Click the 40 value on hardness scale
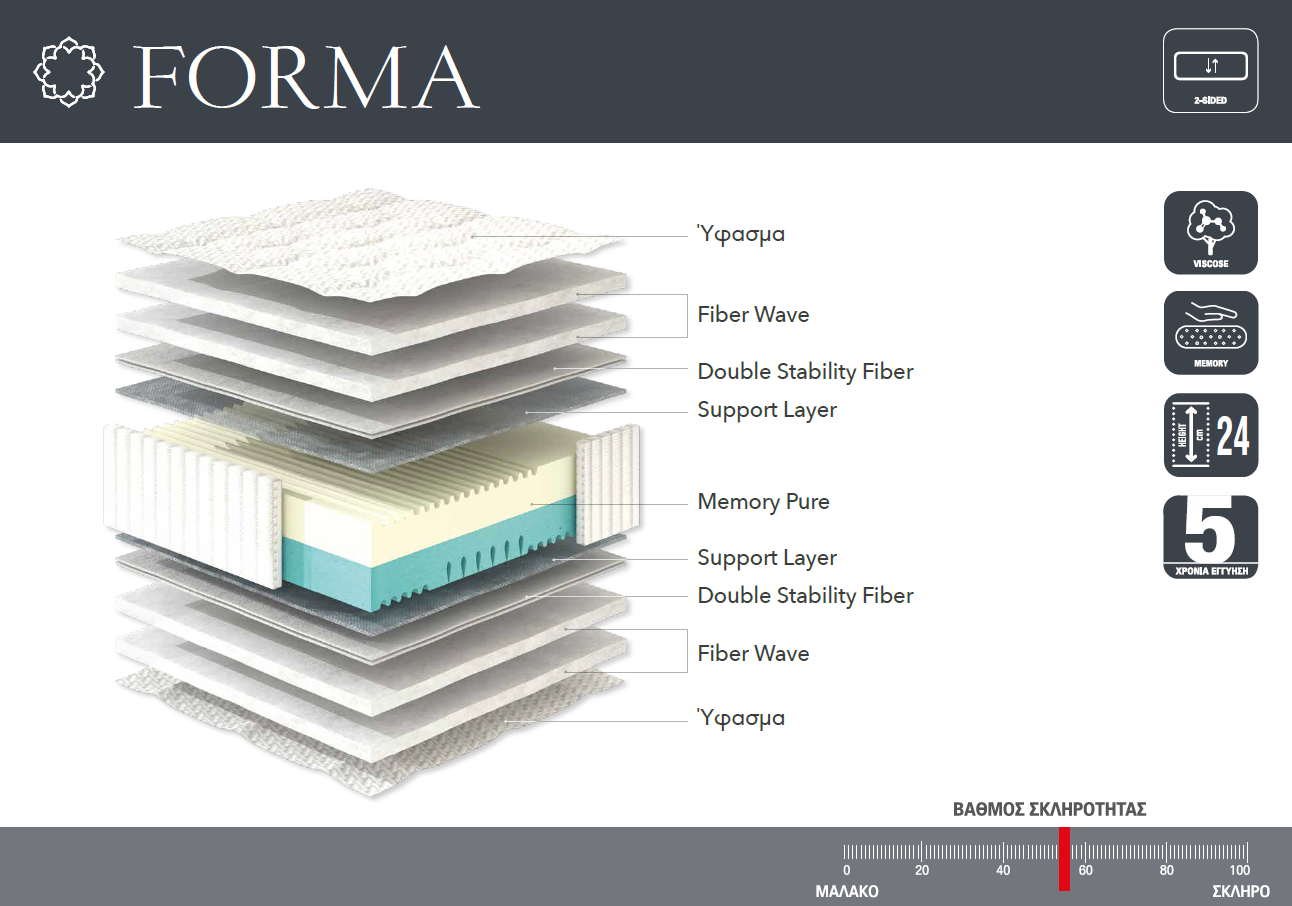This screenshot has width=1292, height=906. (x=1003, y=871)
